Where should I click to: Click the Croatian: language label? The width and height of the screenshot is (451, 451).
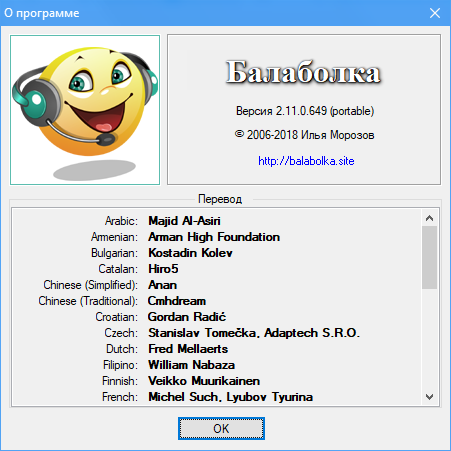pyautogui.click(x=116, y=317)
